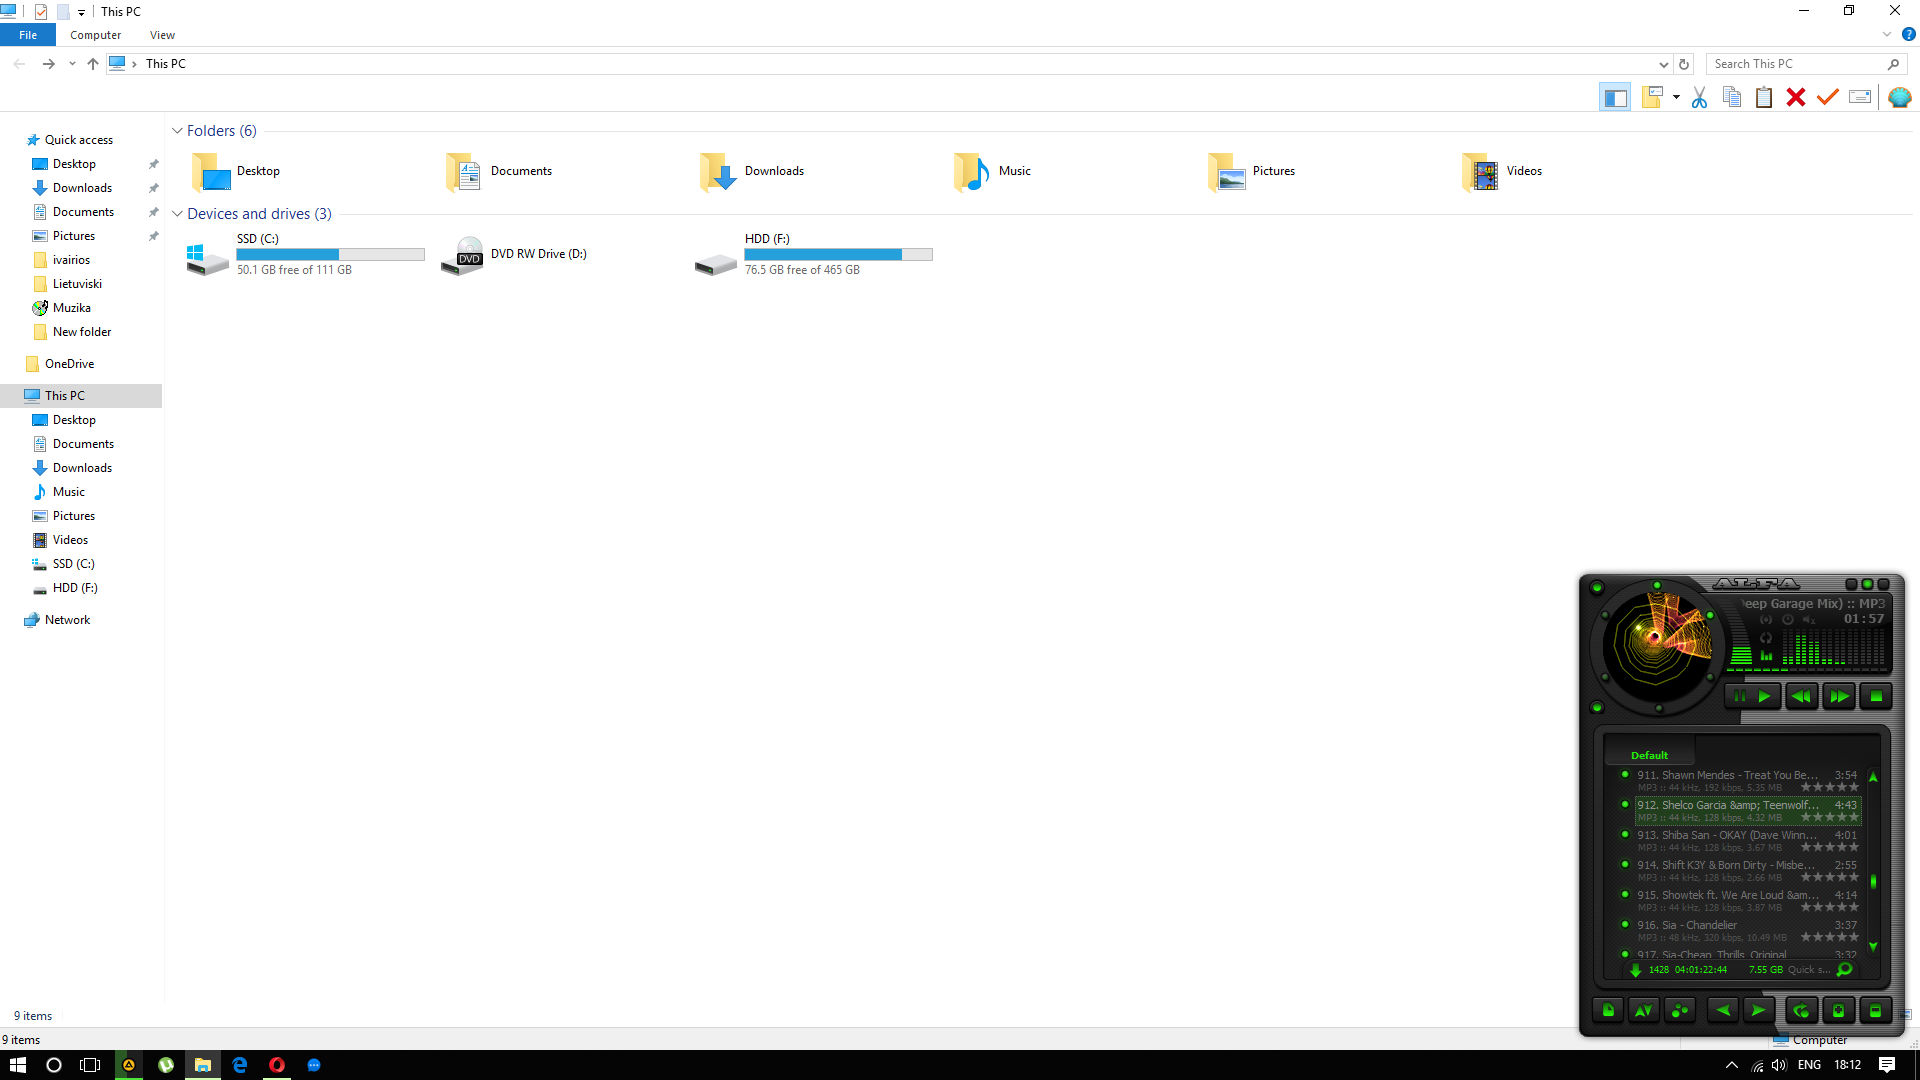The width and height of the screenshot is (1920, 1080).
Task: Click Play in ALFA player
Action: pyautogui.click(x=1765, y=697)
